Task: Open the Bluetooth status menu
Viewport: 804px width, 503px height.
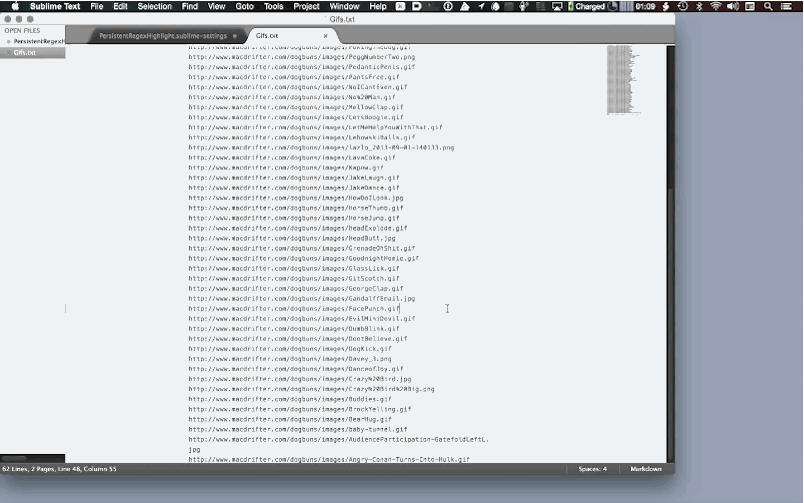Action: click(x=699, y=6)
